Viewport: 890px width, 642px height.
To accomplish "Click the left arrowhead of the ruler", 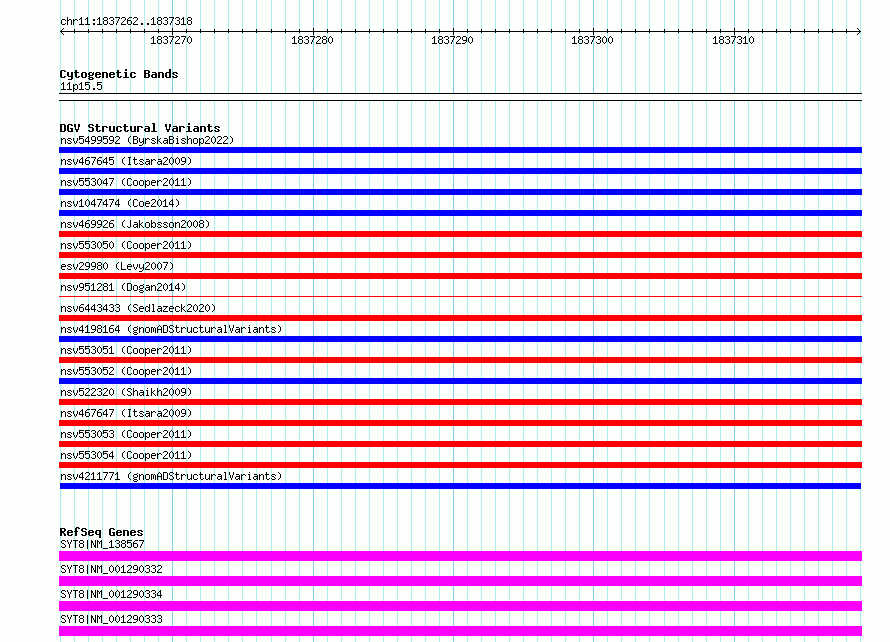I will point(62,31).
